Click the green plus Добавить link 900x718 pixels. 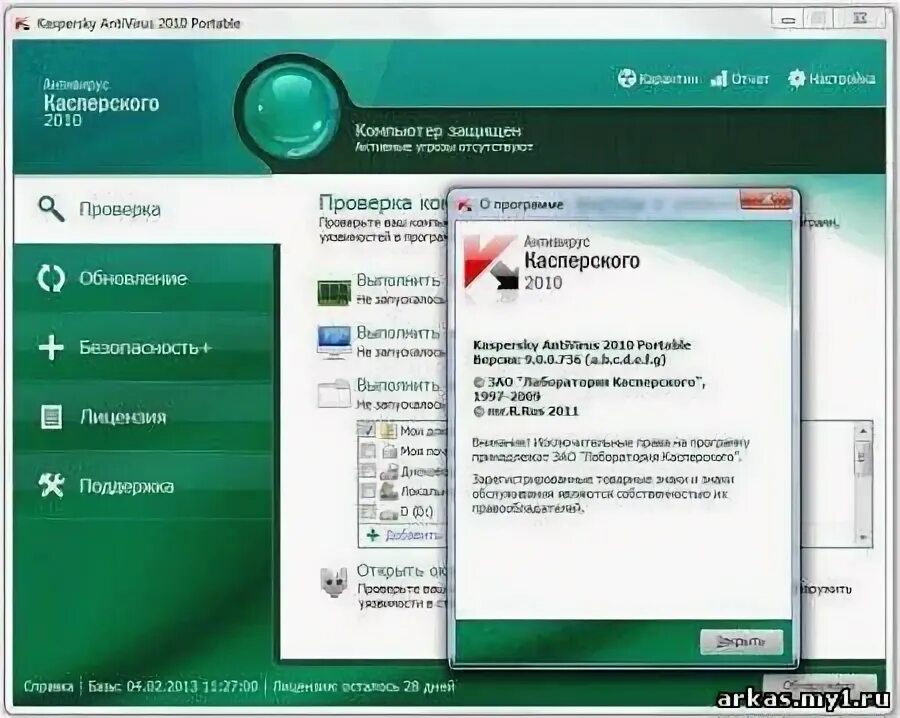(x=405, y=535)
